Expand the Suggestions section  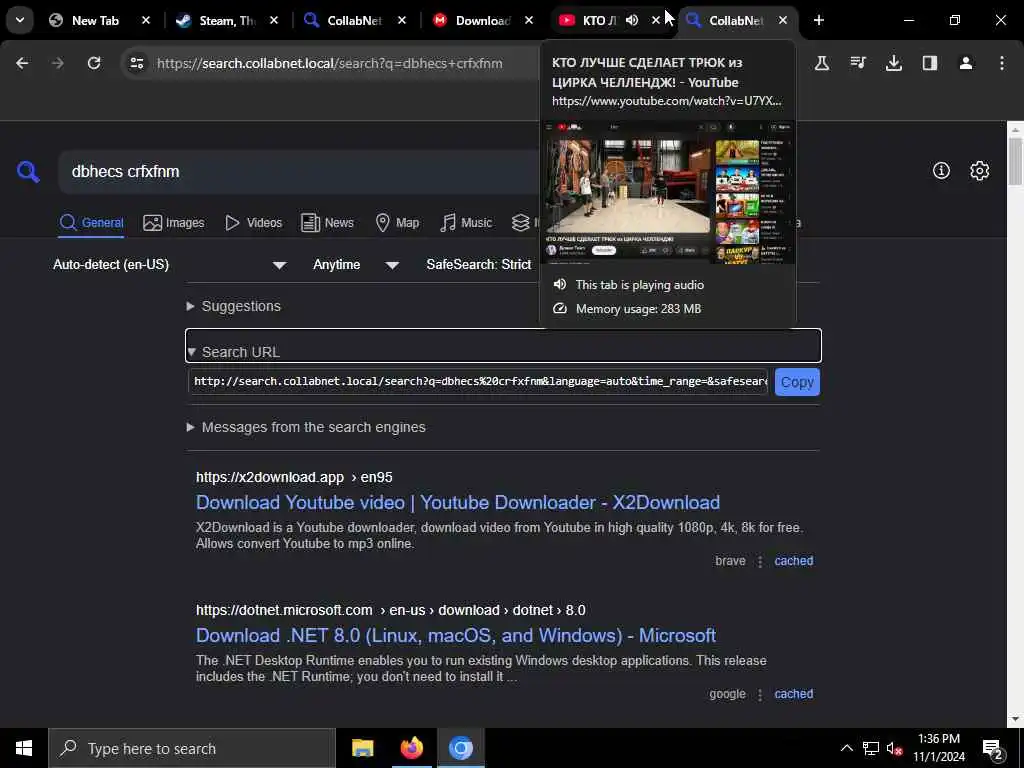pyautogui.click(x=234, y=306)
